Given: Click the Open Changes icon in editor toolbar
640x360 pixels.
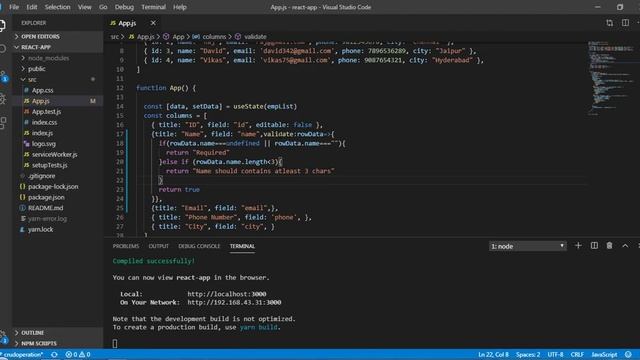Looking at the screenshot, I should click(x=609, y=23).
